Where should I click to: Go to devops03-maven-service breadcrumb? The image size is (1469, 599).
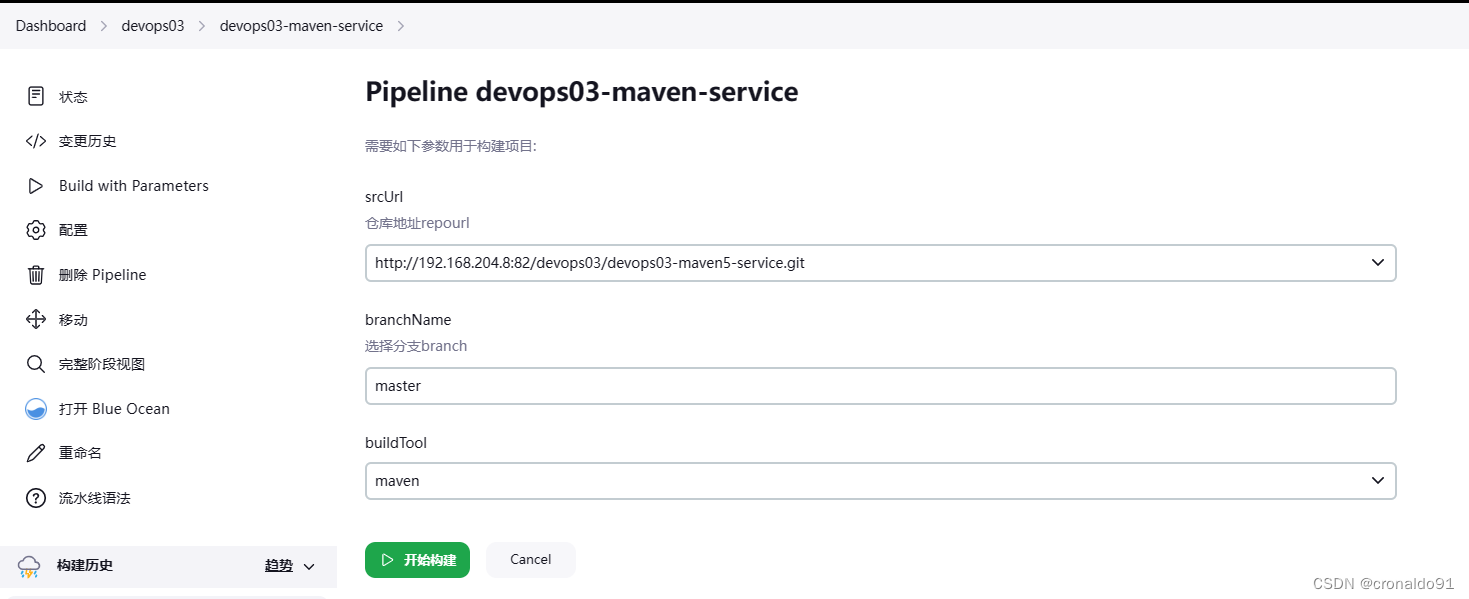pos(301,26)
